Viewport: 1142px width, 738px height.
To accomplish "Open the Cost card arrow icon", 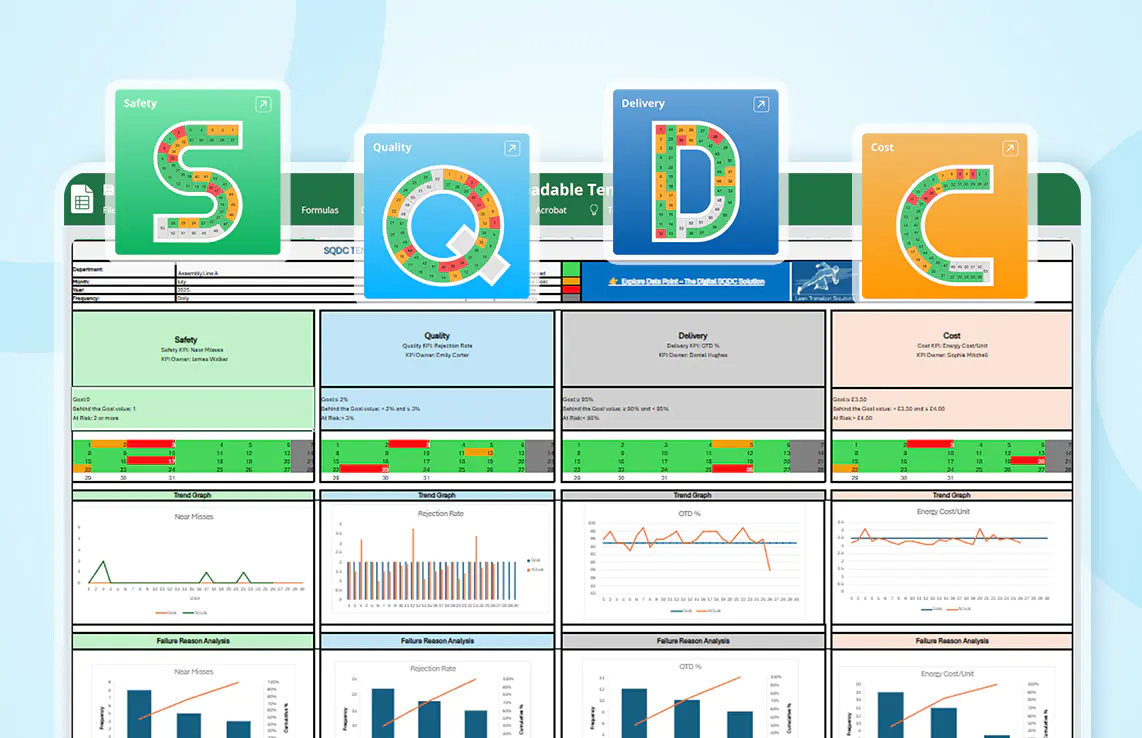I will [1009, 148].
